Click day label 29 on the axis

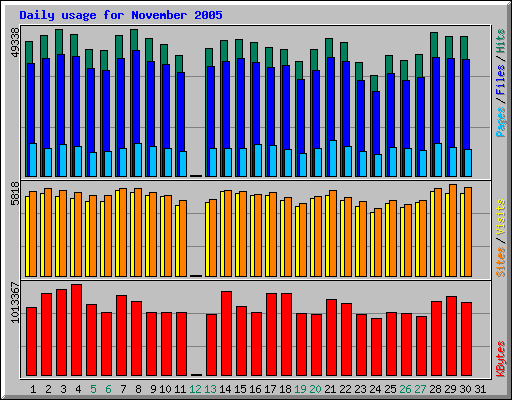tap(450, 389)
